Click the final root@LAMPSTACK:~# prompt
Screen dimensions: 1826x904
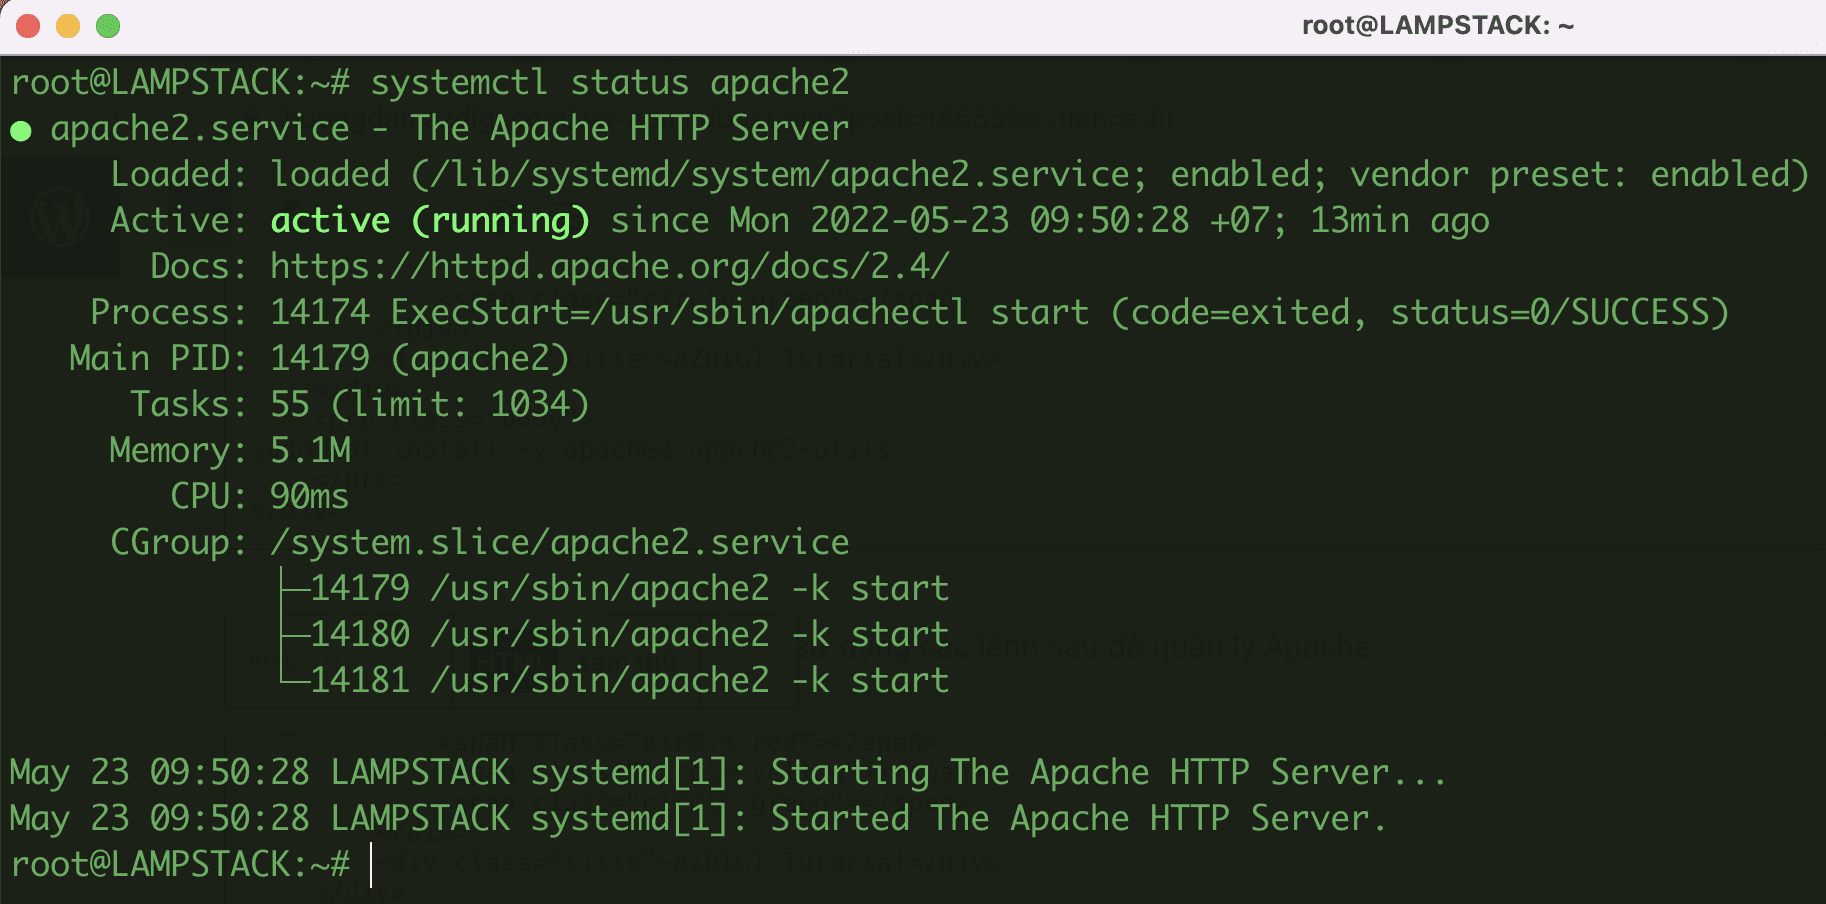pos(180,865)
